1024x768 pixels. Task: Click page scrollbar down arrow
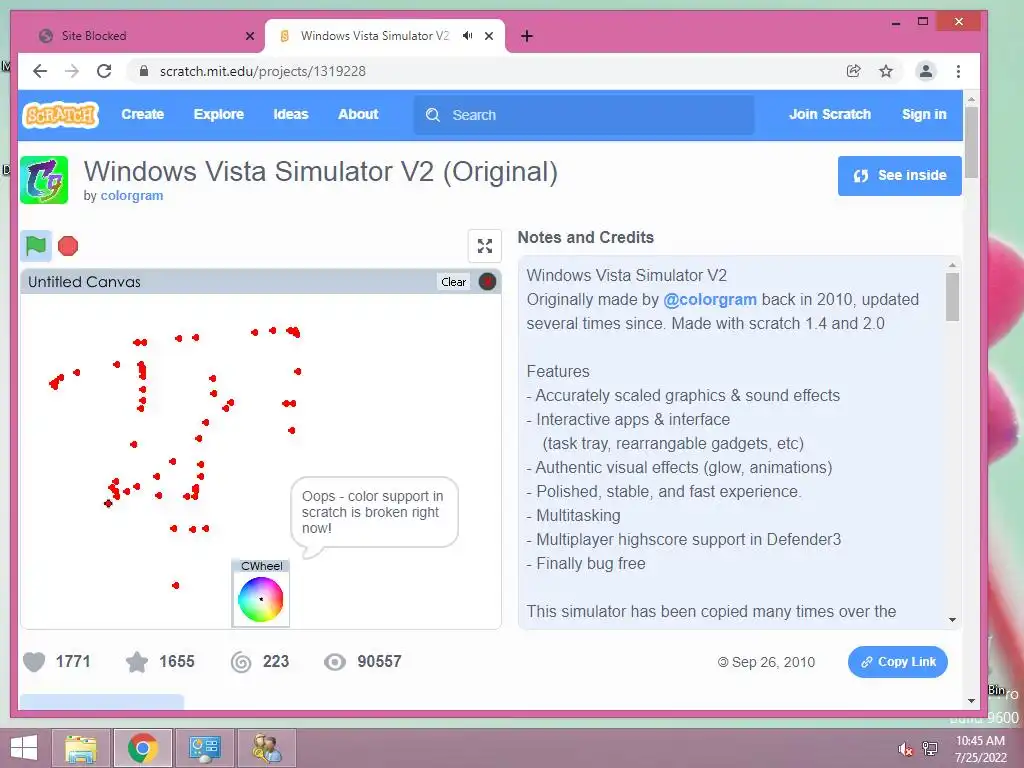[x=971, y=701]
